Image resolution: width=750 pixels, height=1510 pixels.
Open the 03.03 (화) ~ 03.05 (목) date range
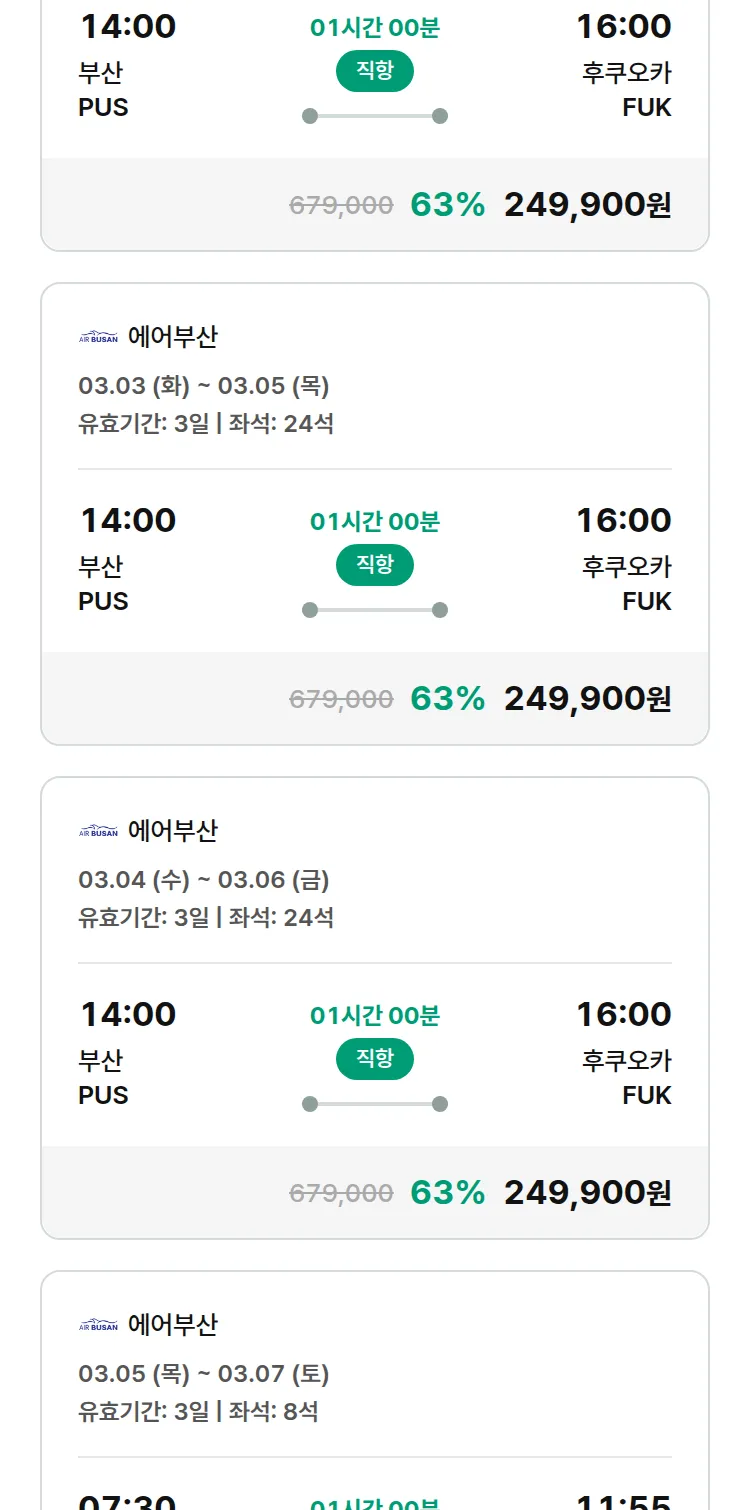click(x=204, y=386)
